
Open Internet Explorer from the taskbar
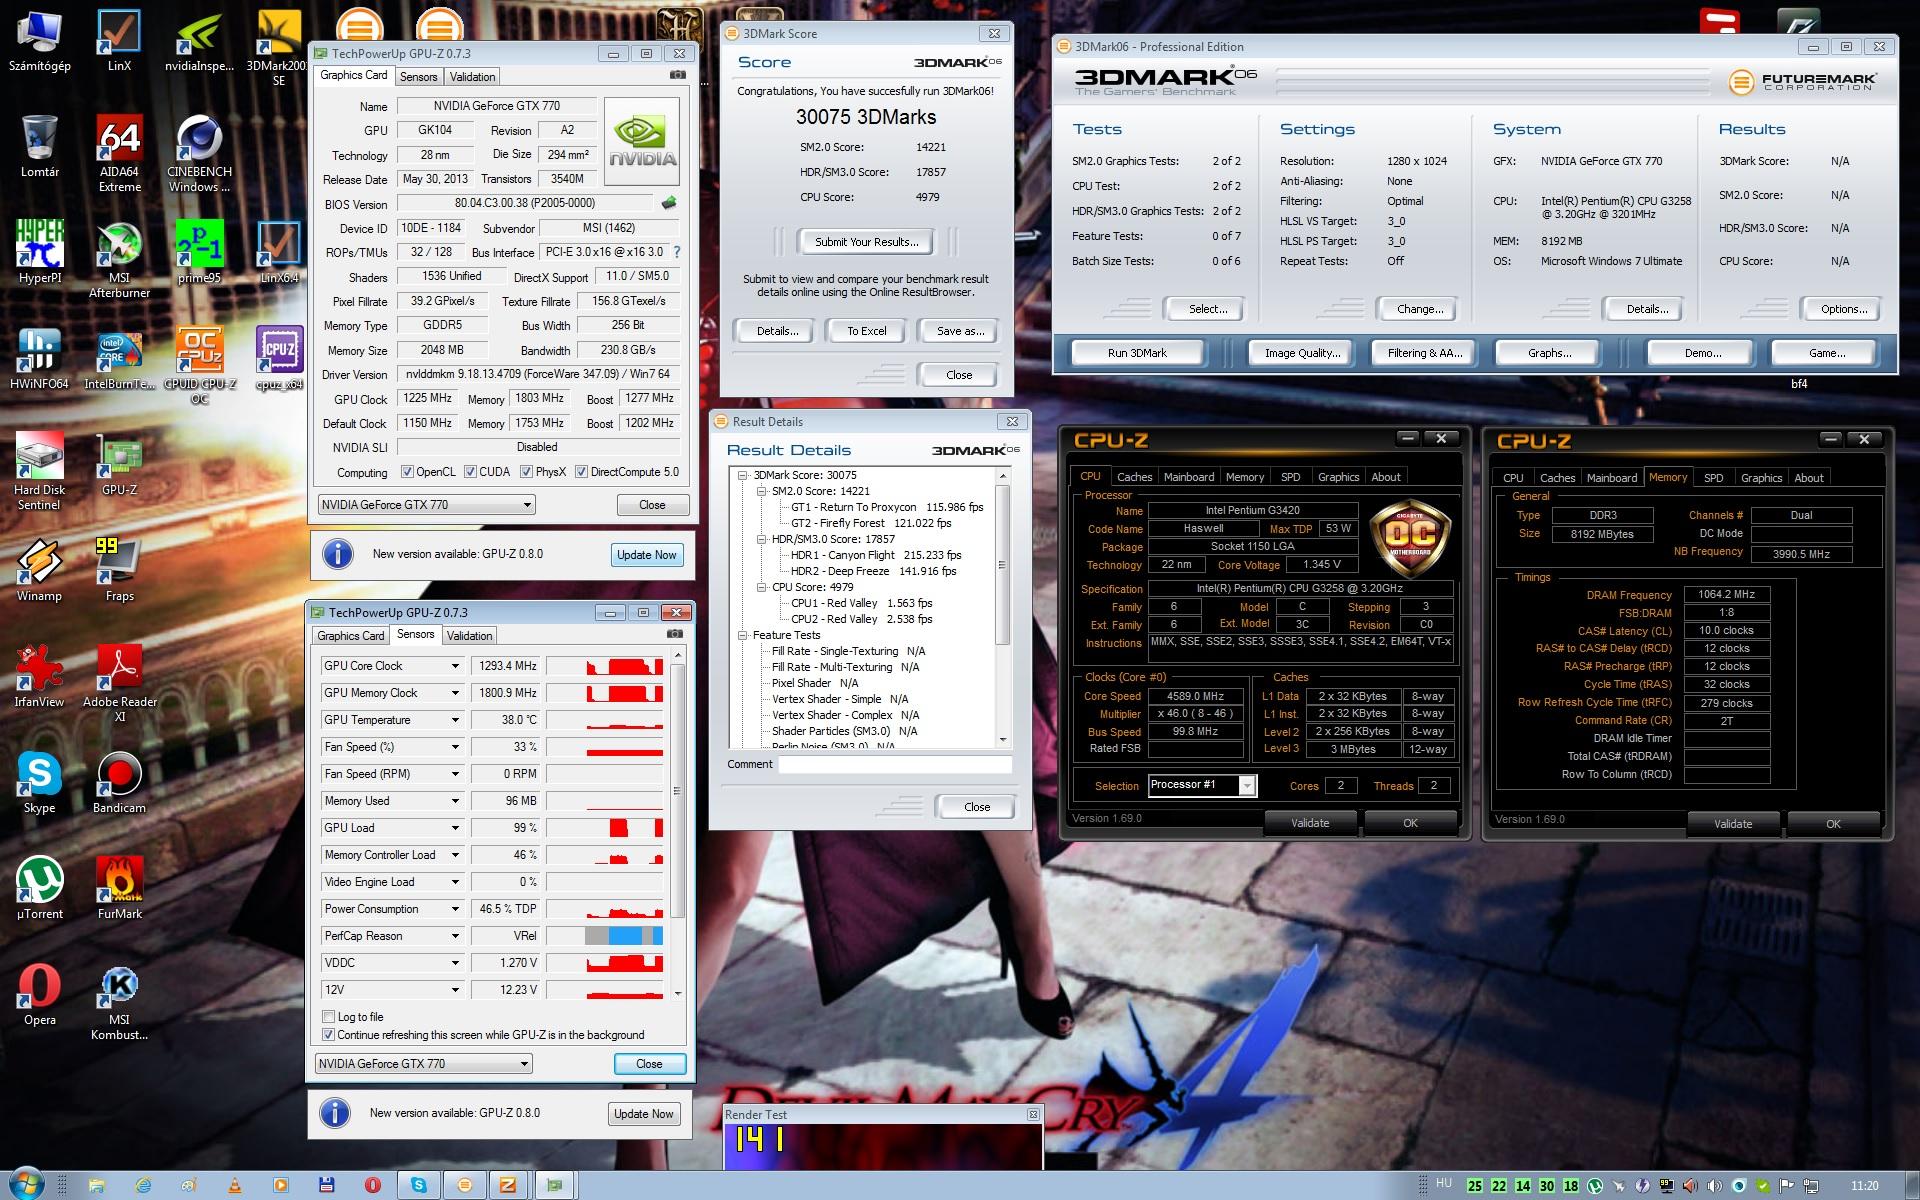coord(144,1185)
